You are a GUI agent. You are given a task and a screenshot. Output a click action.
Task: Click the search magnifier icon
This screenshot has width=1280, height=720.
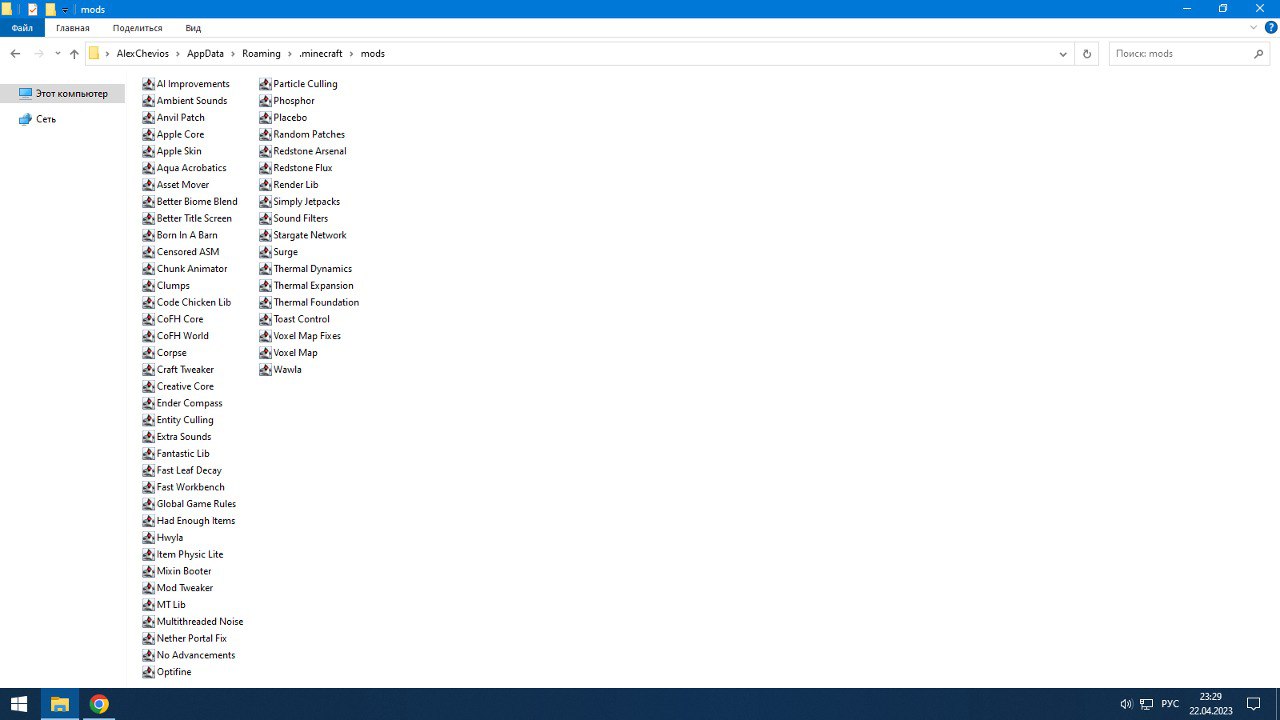pos(1259,54)
